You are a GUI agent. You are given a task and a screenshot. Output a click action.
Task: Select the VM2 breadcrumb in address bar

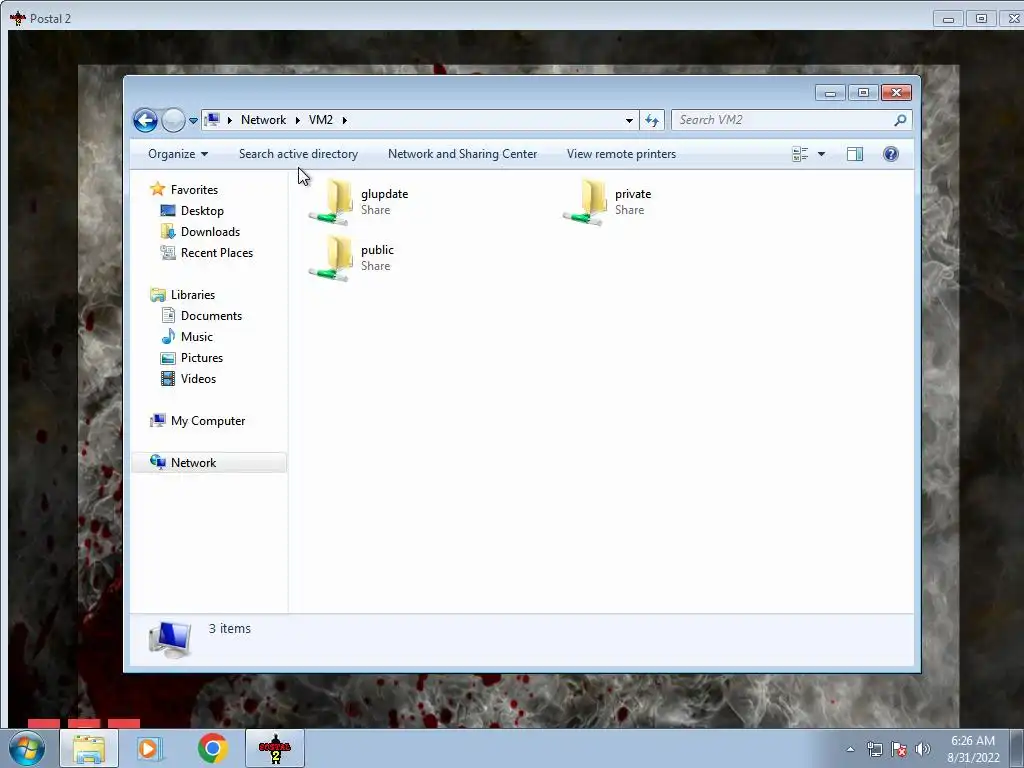[x=321, y=120]
